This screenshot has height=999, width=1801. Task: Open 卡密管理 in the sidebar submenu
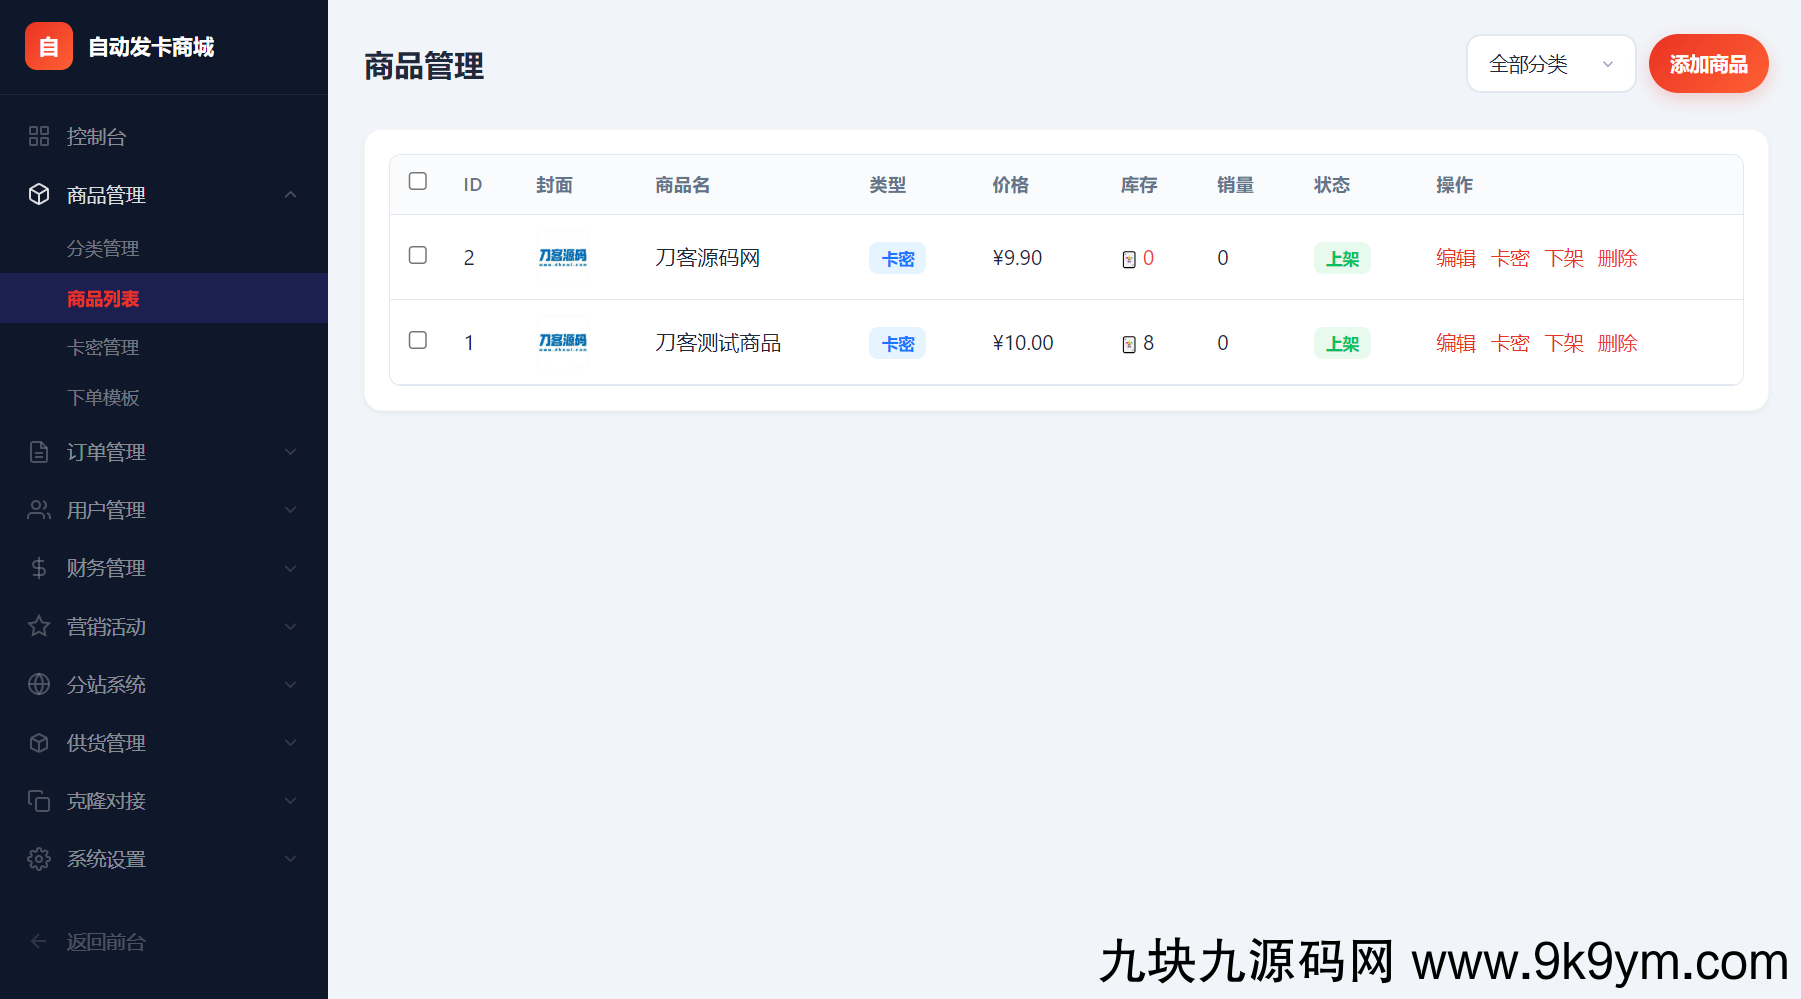(103, 347)
